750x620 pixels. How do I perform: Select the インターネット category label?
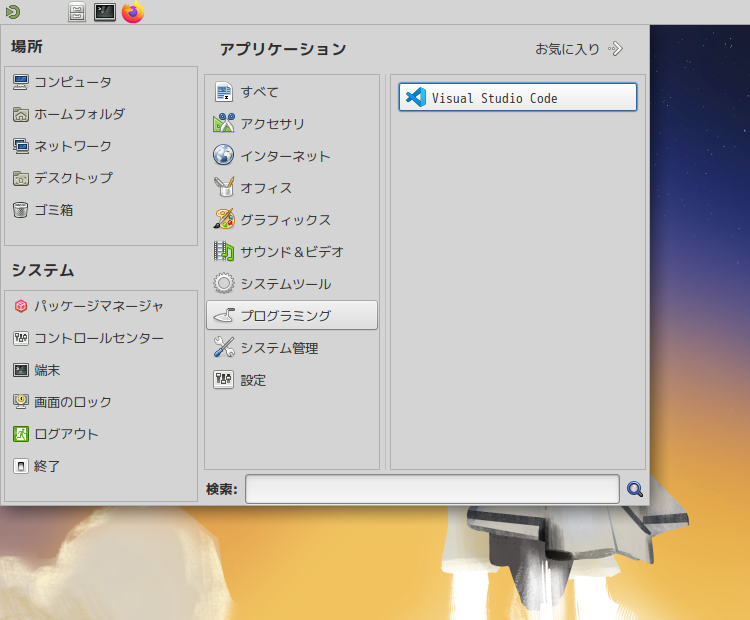point(286,156)
